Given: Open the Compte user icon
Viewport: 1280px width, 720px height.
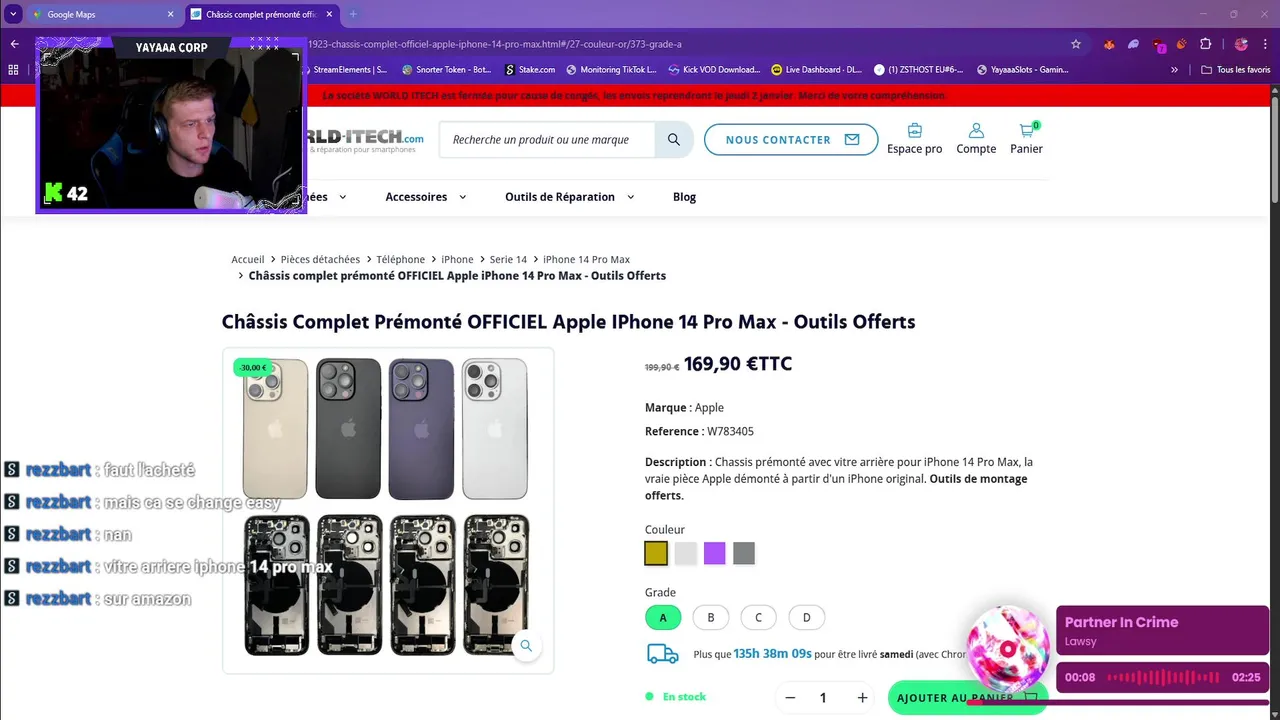Looking at the screenshot, I should click(976, 131).
